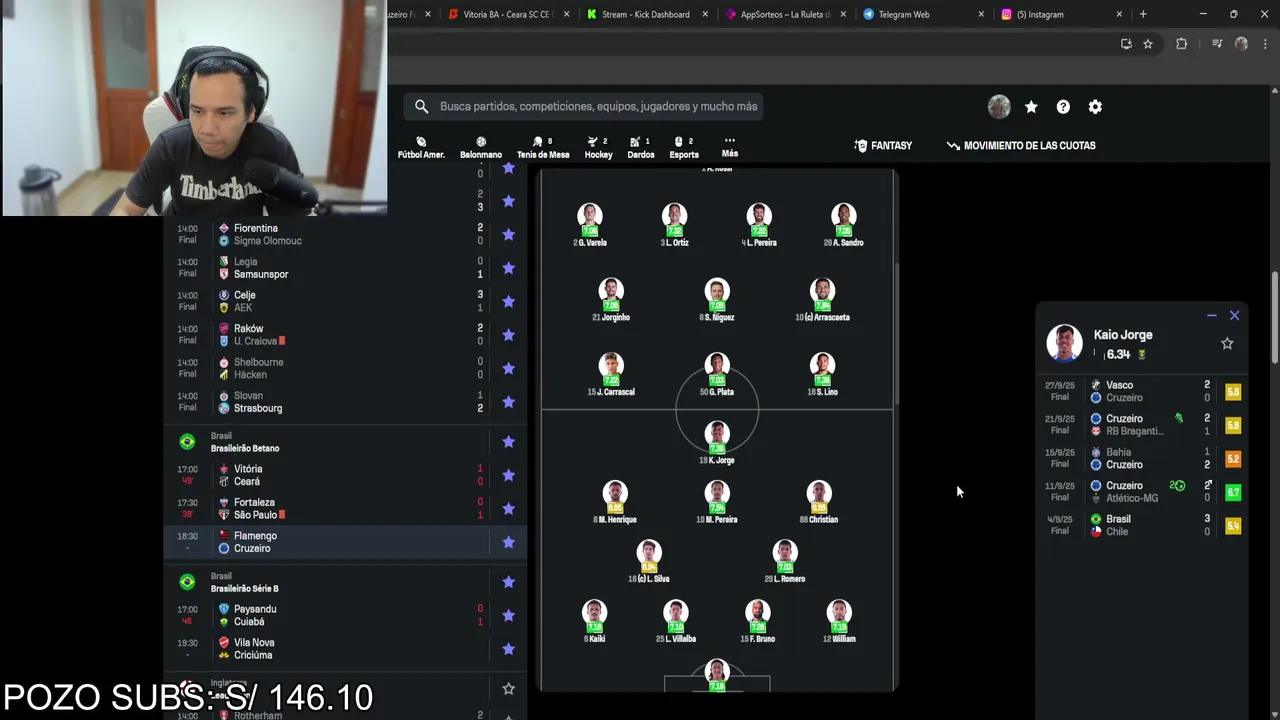Screen dimensions: 1280x720
Task: Click the orange 5.2 rating for Bahia match
Action: click(x=1233, y=459)
